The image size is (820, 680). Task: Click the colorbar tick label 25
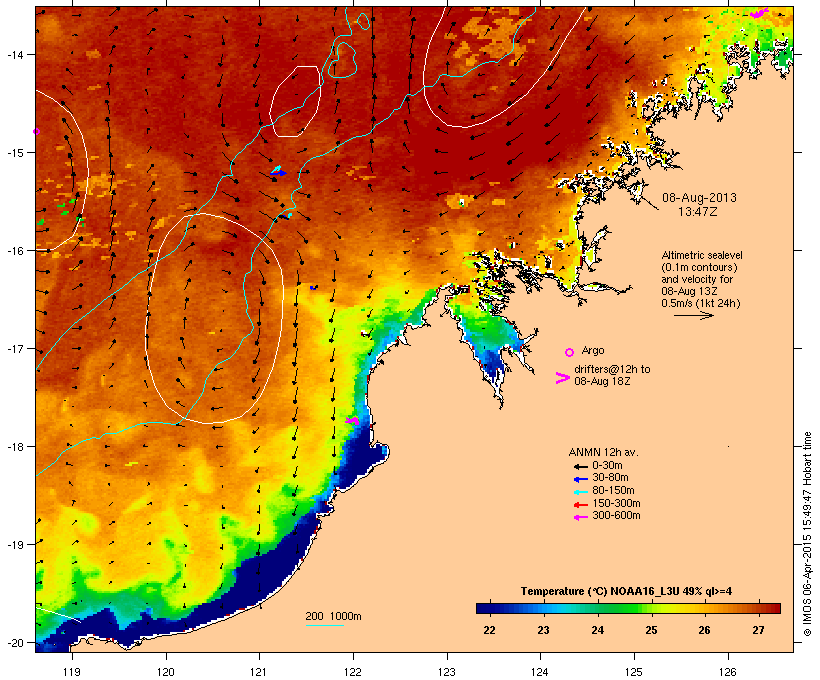[x=651, y=630]
